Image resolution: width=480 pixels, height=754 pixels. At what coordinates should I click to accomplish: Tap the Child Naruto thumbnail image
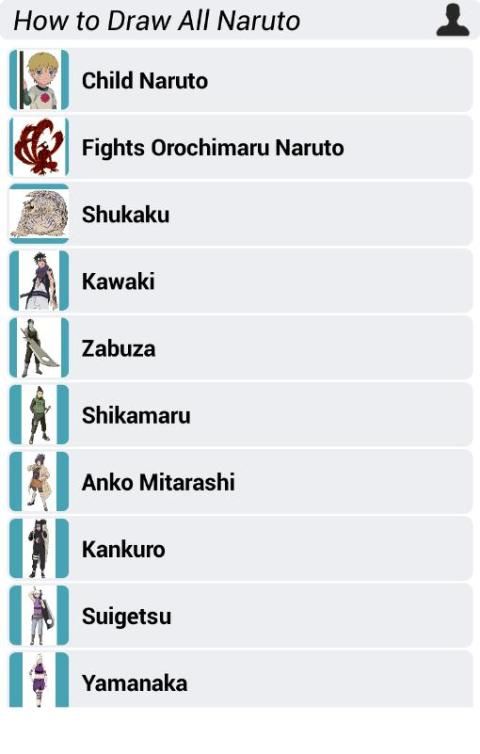coord(39,80)
